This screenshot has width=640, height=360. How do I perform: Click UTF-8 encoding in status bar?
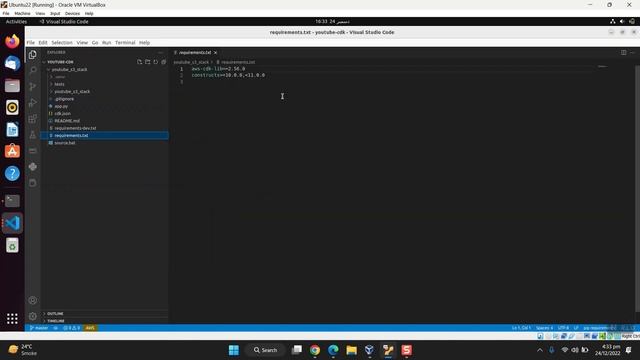pos(563,328)
